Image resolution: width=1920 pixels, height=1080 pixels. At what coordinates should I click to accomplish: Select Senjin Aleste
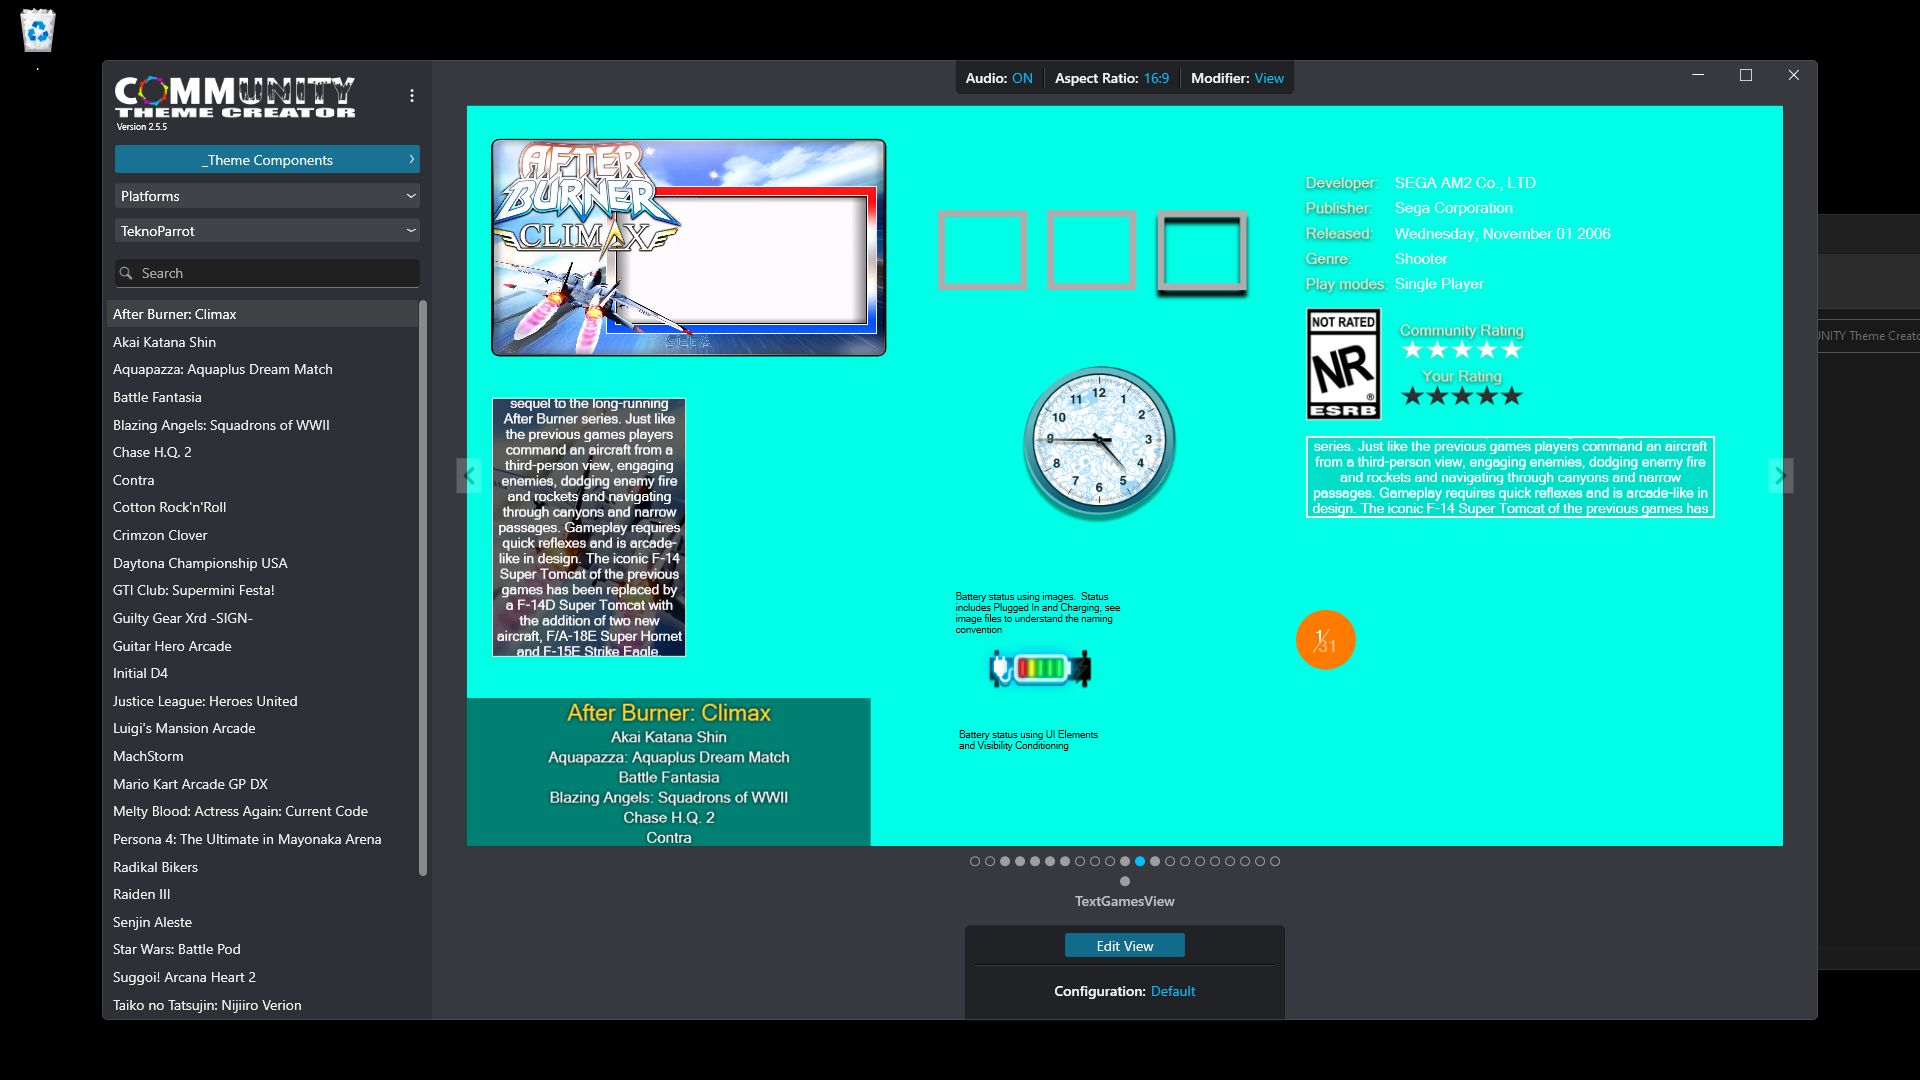tap(262, 922)
